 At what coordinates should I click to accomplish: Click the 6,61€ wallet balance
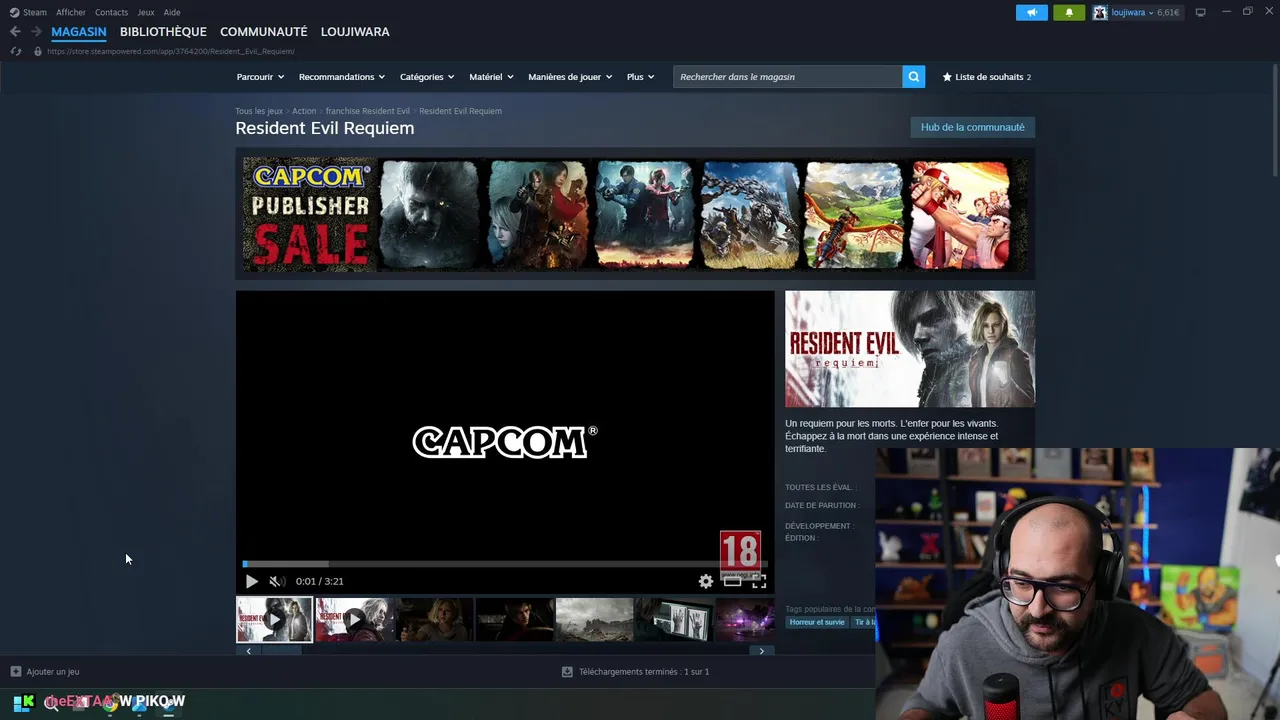pyautogui.click(x=1168, y=12)
